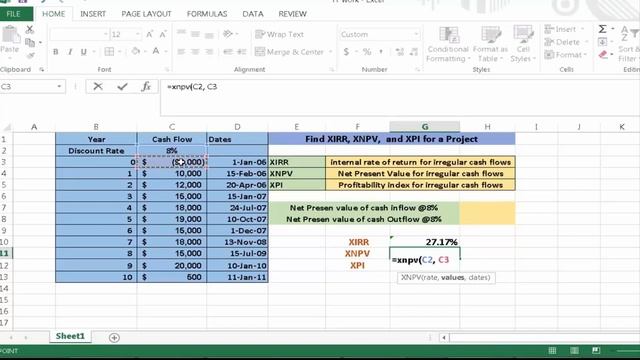Click the Copy icon in Clipboard
This screenshot has width=640, height=360.
click(x=30, y=42)
